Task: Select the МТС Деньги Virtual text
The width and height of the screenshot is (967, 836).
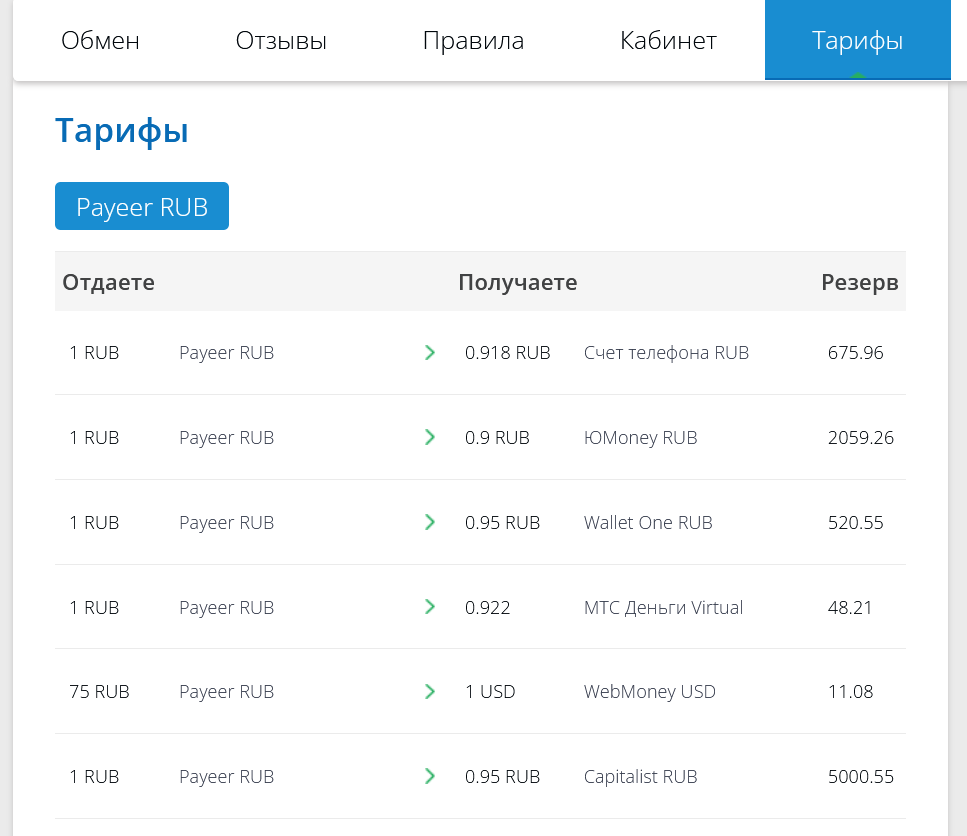Action: point(663,607)
